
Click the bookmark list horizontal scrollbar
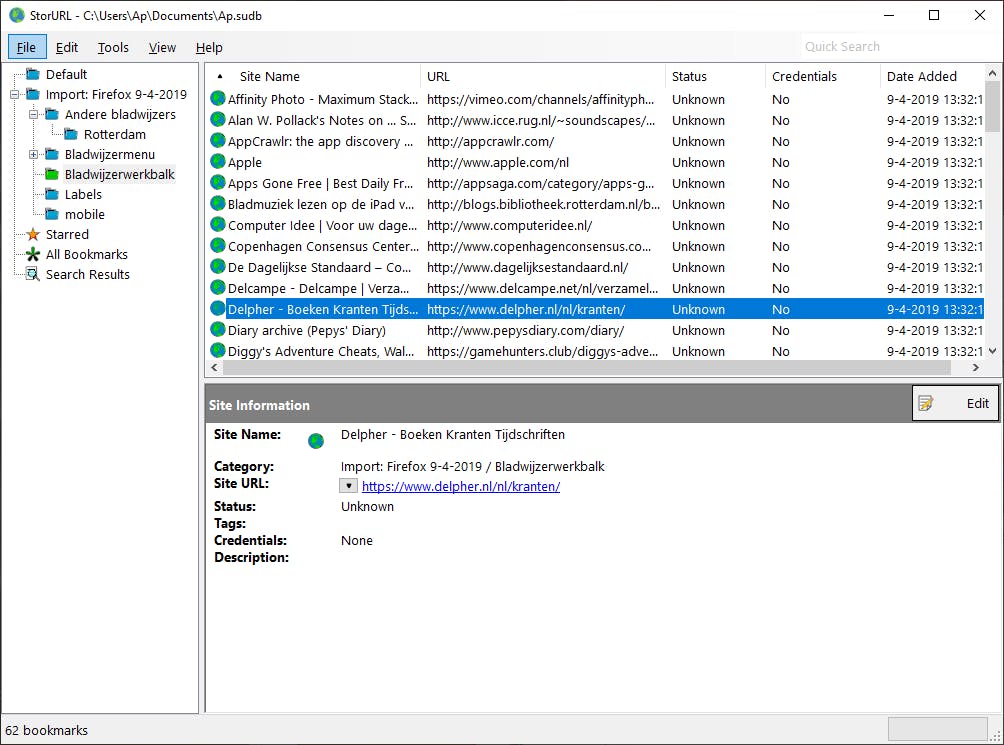tap(590, 368)
